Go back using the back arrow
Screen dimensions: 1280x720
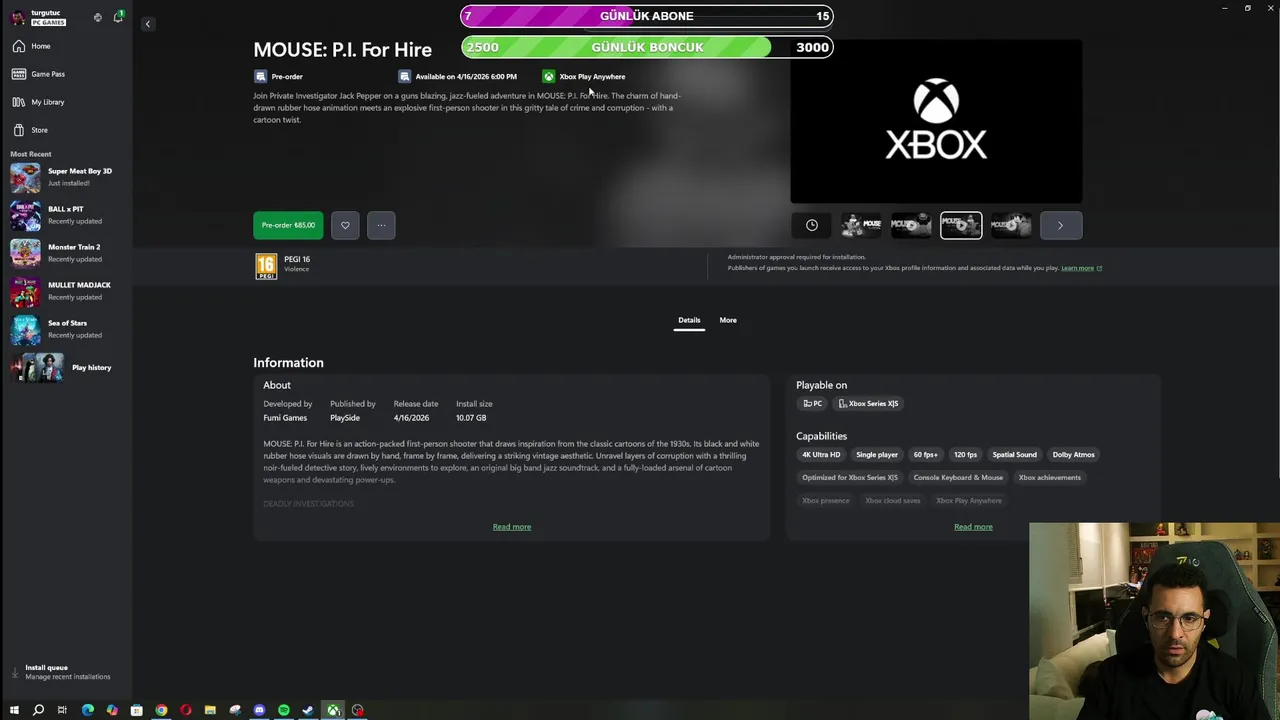pos(147,24)
